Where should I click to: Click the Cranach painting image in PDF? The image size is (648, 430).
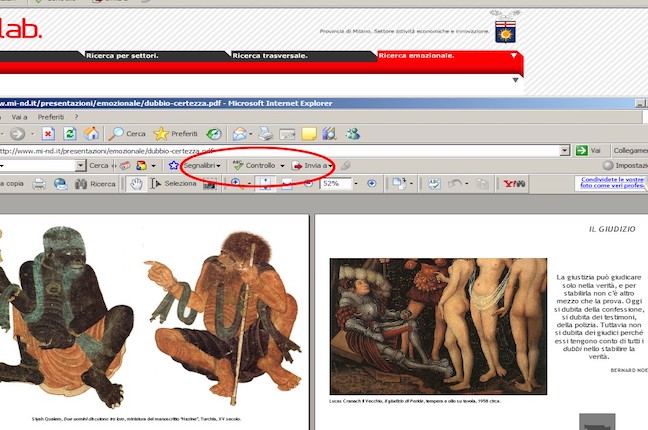click(438, 326)
